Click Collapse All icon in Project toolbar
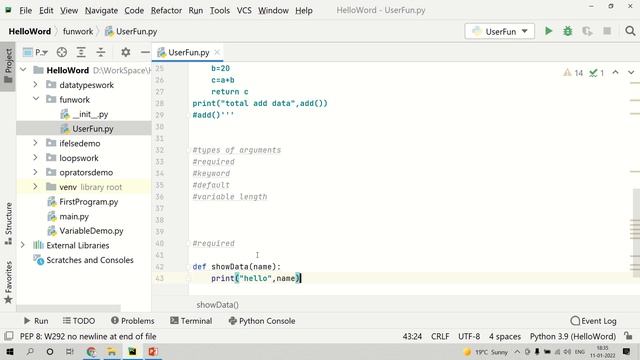The width and height of the screenshot is (640, 360). (x=101, y=52)
